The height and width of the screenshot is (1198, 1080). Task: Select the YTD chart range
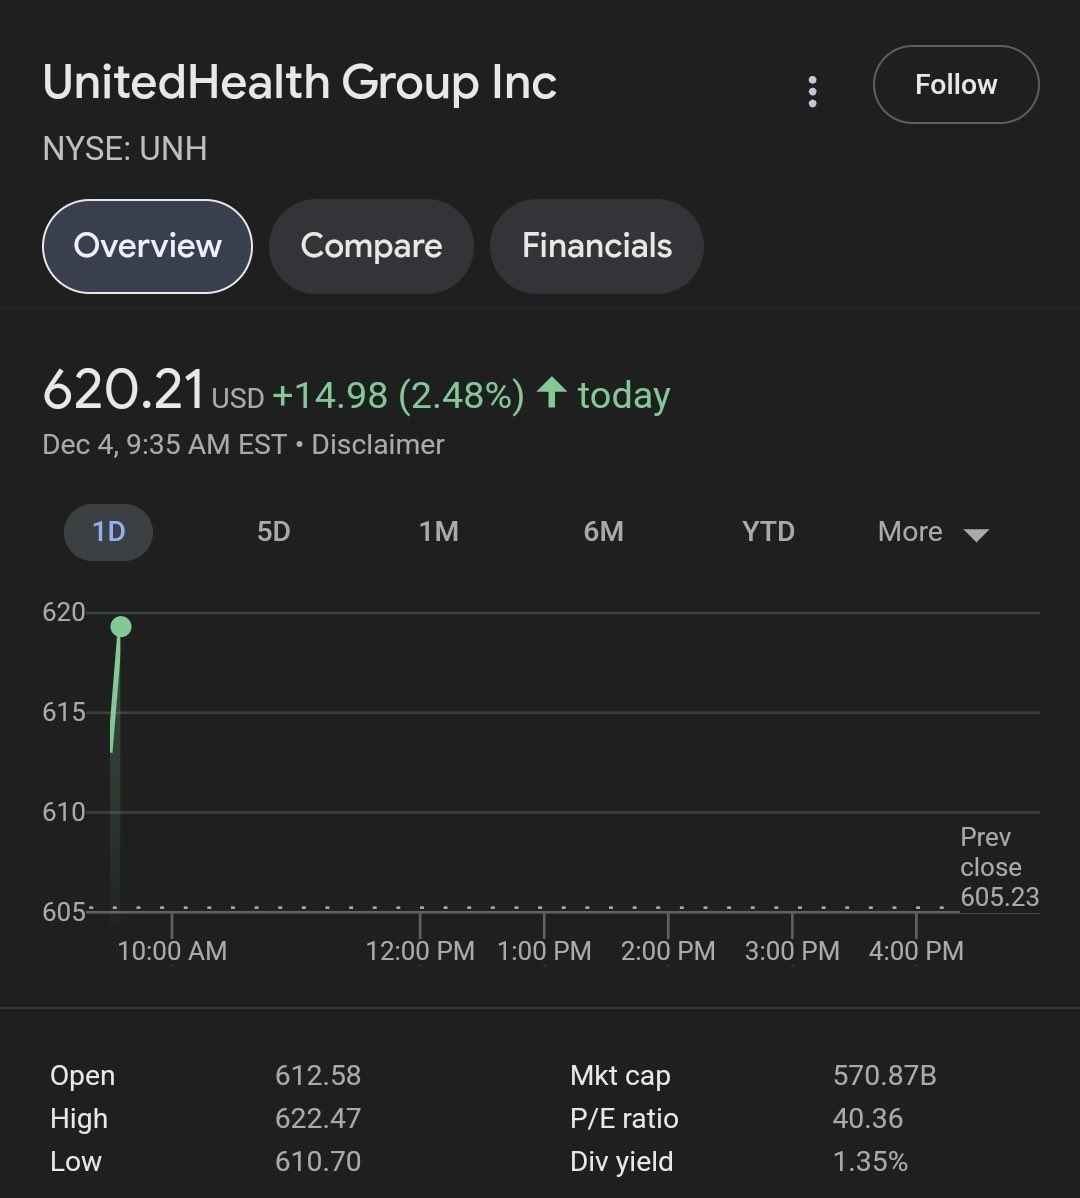click(768, 532)
